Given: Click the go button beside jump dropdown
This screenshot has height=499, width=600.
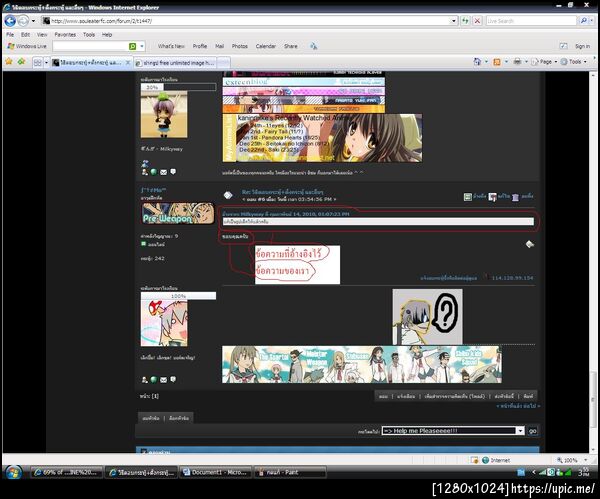Looking at the screenshot, I should point(532,431).
